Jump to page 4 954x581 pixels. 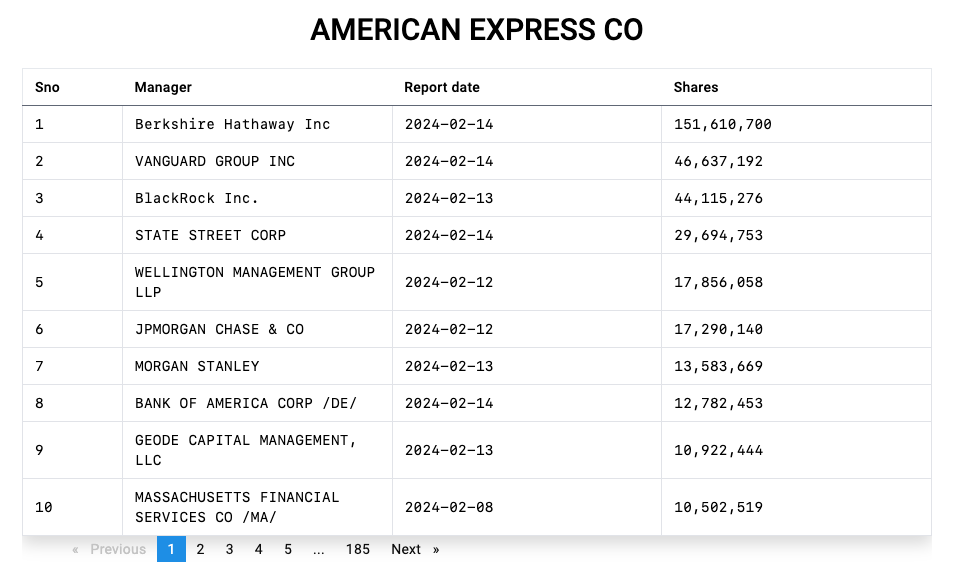click(x=258, y=549)
